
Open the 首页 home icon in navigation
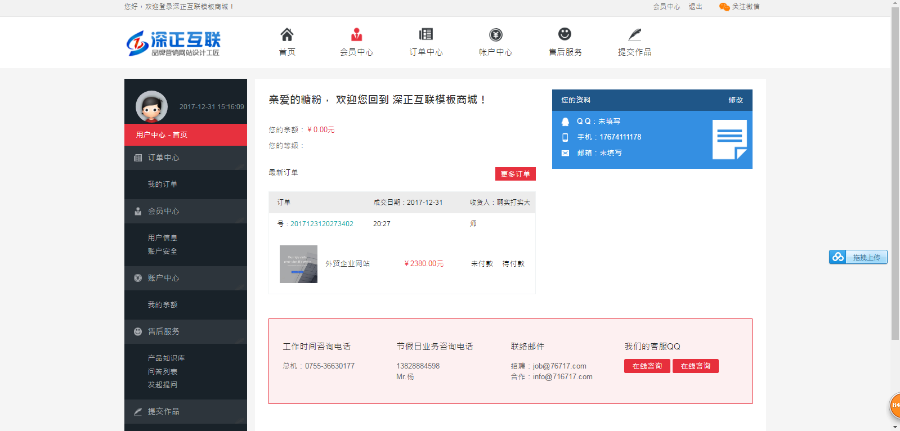click(x=287, y=34)
